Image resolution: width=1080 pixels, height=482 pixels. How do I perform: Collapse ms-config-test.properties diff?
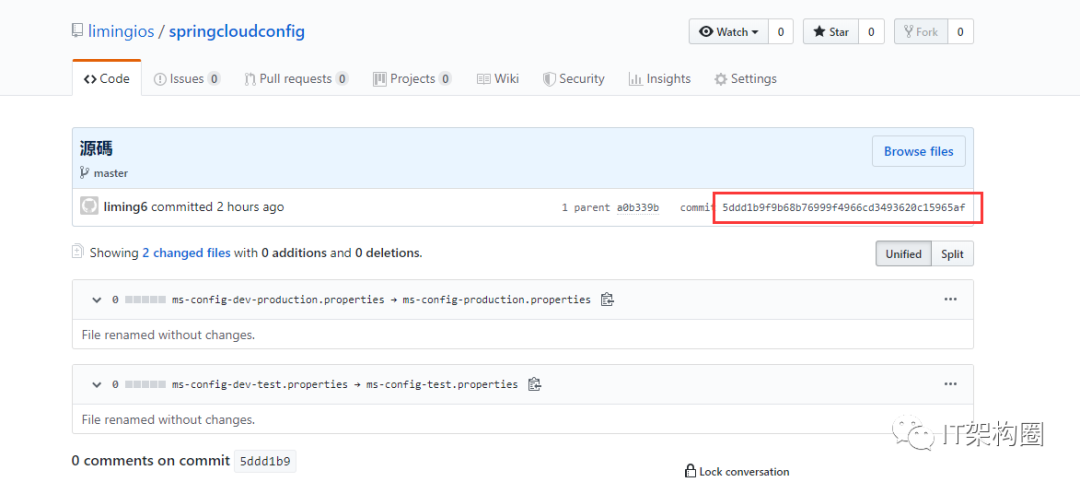click(x=97, y=384)
